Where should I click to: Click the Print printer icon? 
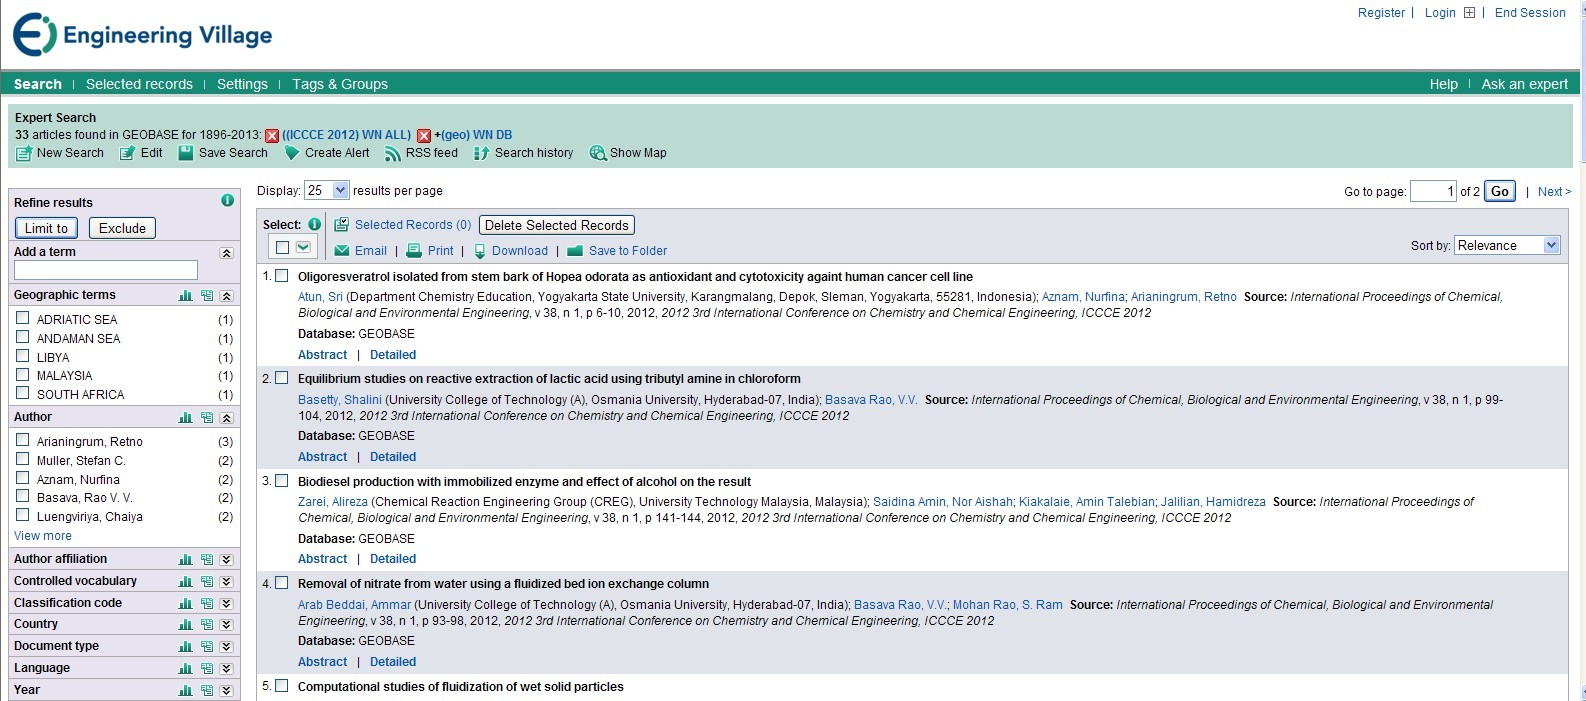tap(414, 251)
